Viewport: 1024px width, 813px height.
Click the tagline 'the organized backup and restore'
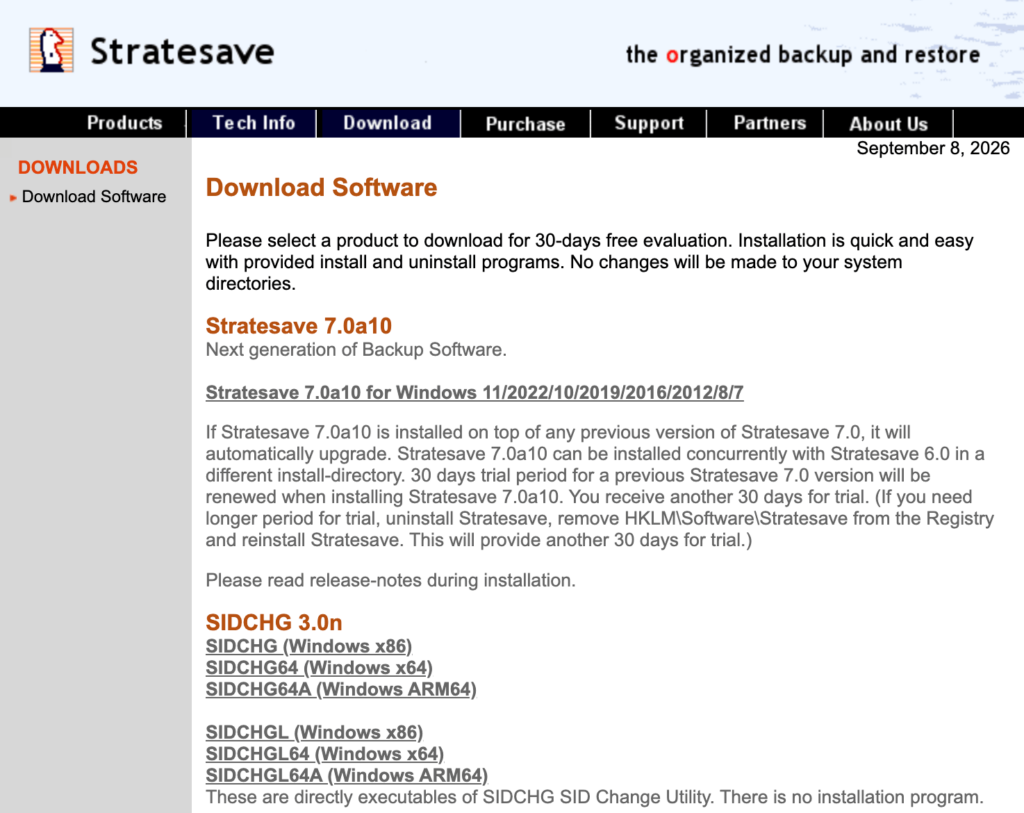(x=803, y=54)
